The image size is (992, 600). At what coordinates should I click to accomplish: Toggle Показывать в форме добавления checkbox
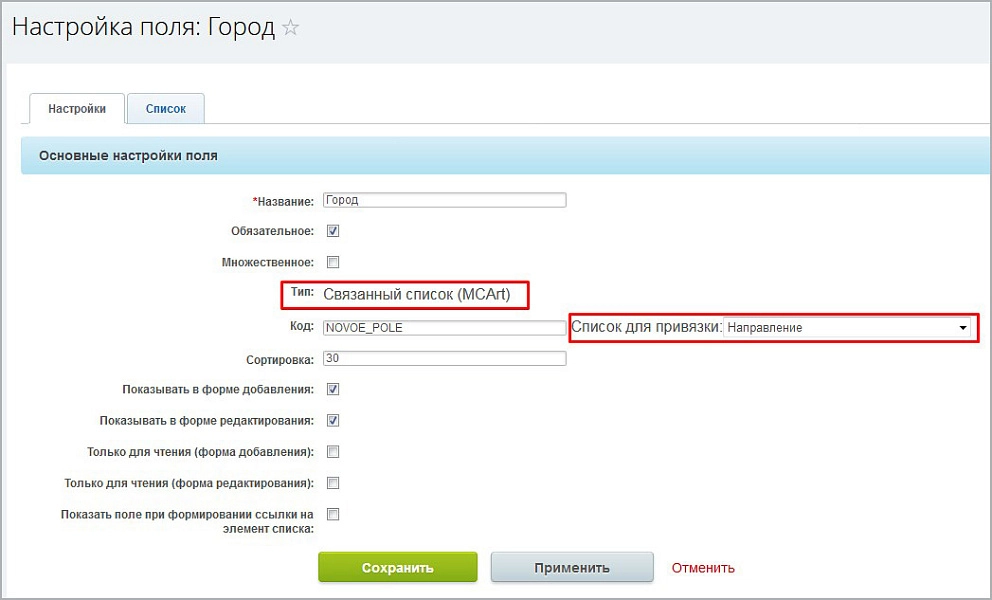(x=333, y=389)
